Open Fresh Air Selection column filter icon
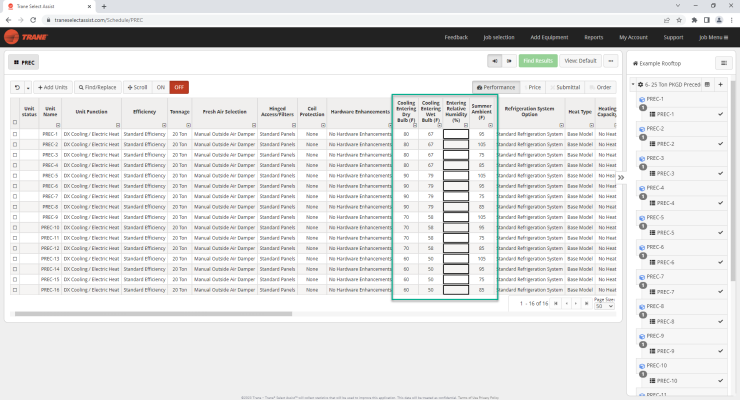 [253, 125]
